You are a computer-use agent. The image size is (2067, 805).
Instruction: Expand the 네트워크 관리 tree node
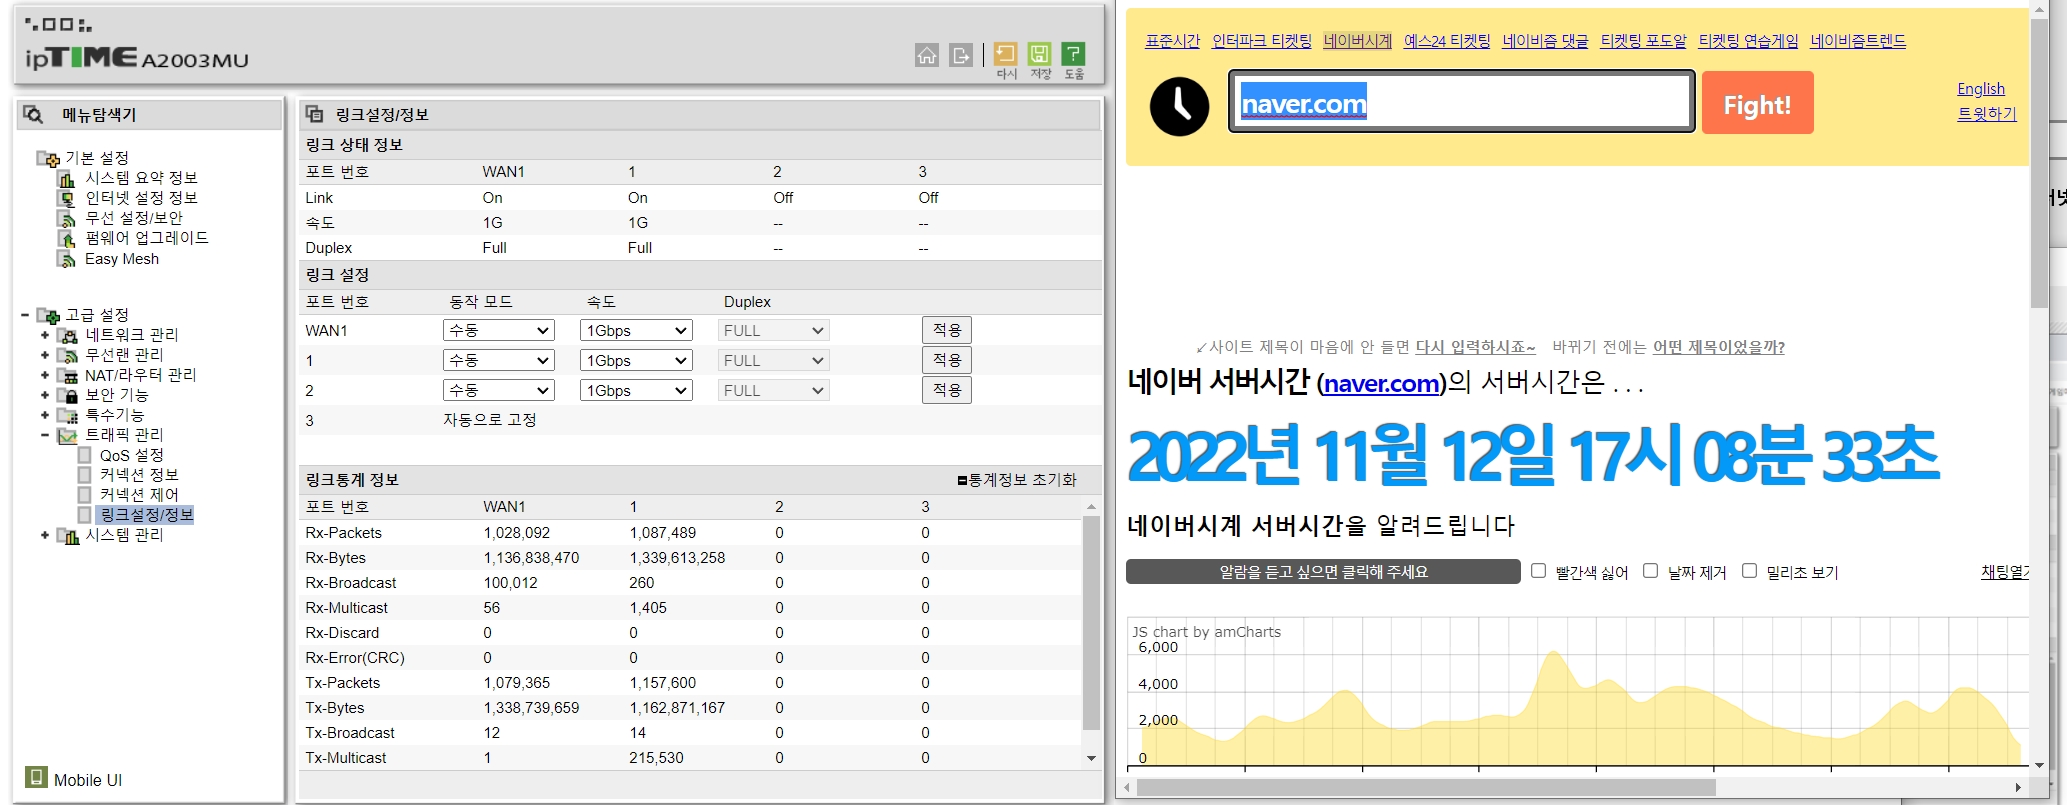(45, 335)
